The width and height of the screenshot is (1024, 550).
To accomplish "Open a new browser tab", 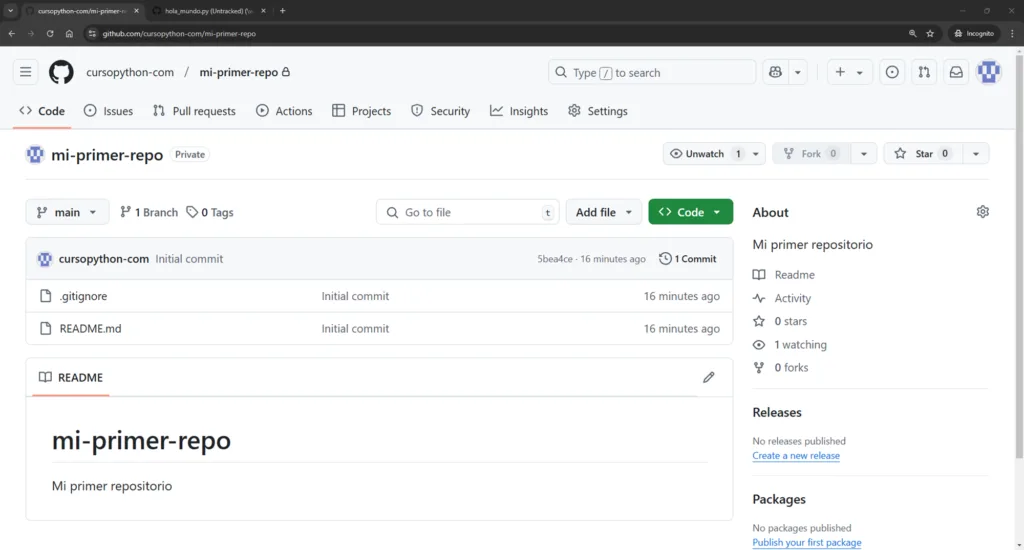I will point(283,11).
